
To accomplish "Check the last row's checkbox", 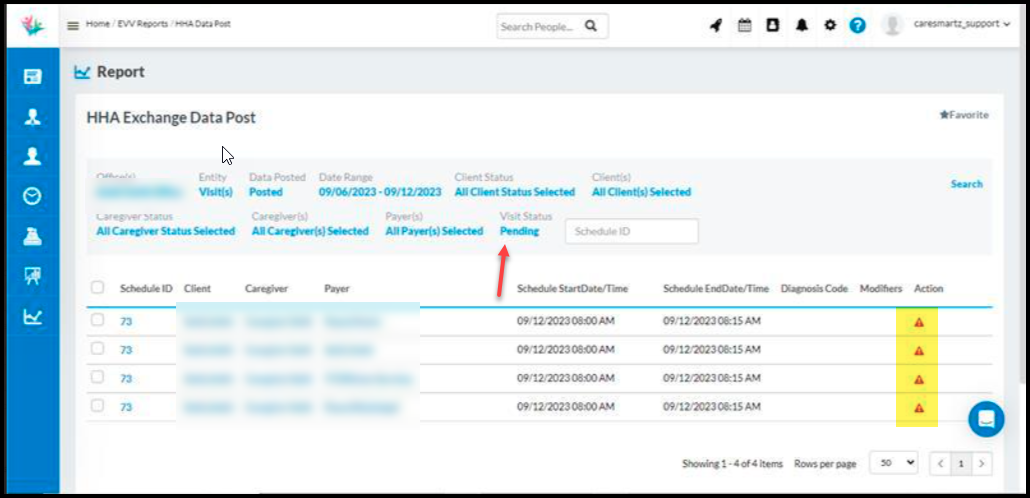I will 98,406.
